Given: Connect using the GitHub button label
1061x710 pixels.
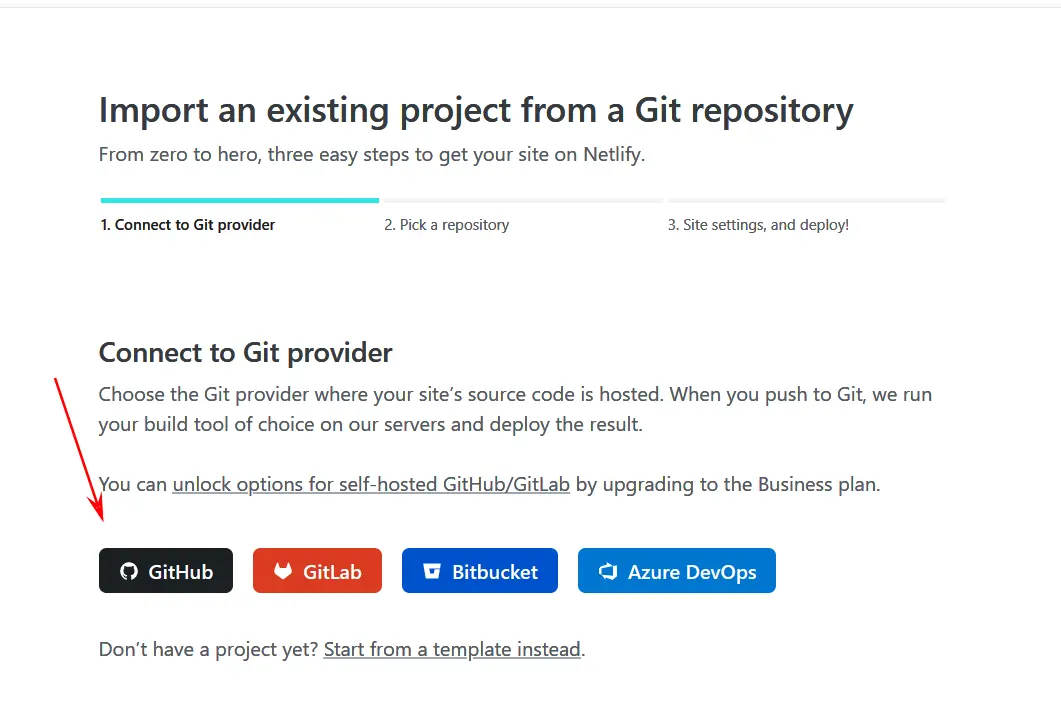Looking at the screenshot, I should 181,572.
